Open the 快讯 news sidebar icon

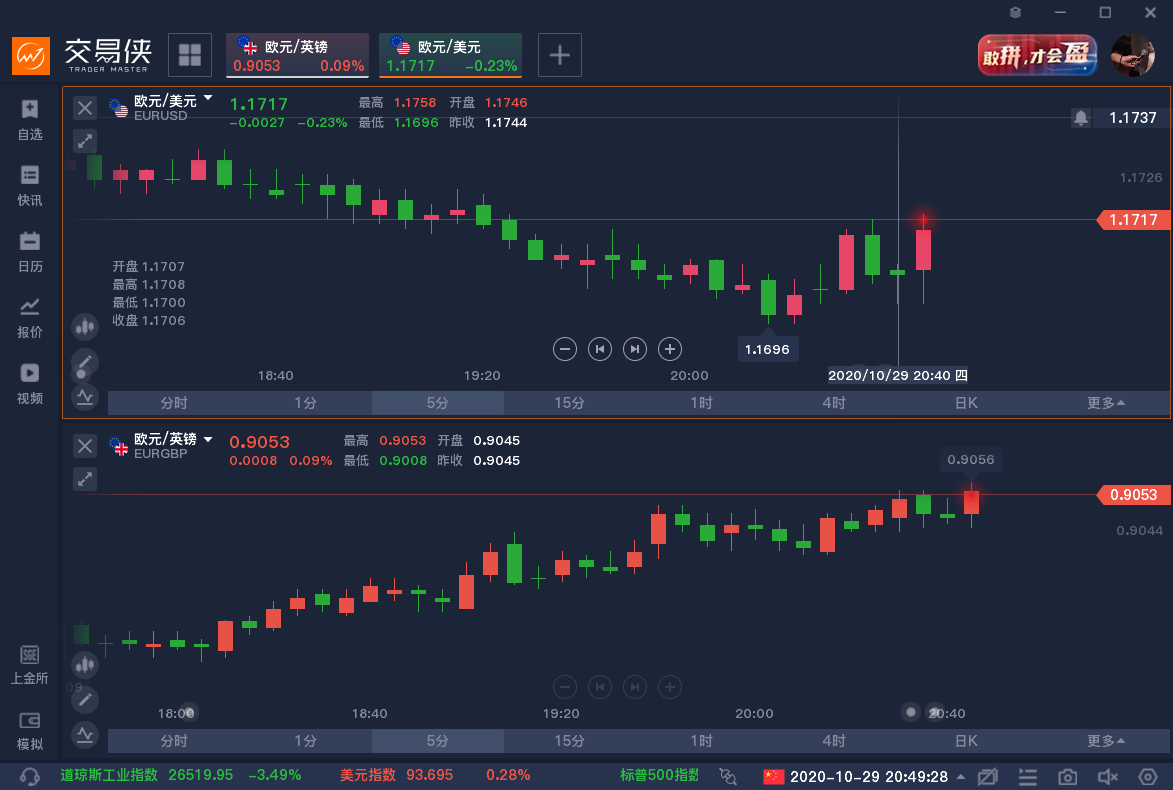click(x=30, y=186)
